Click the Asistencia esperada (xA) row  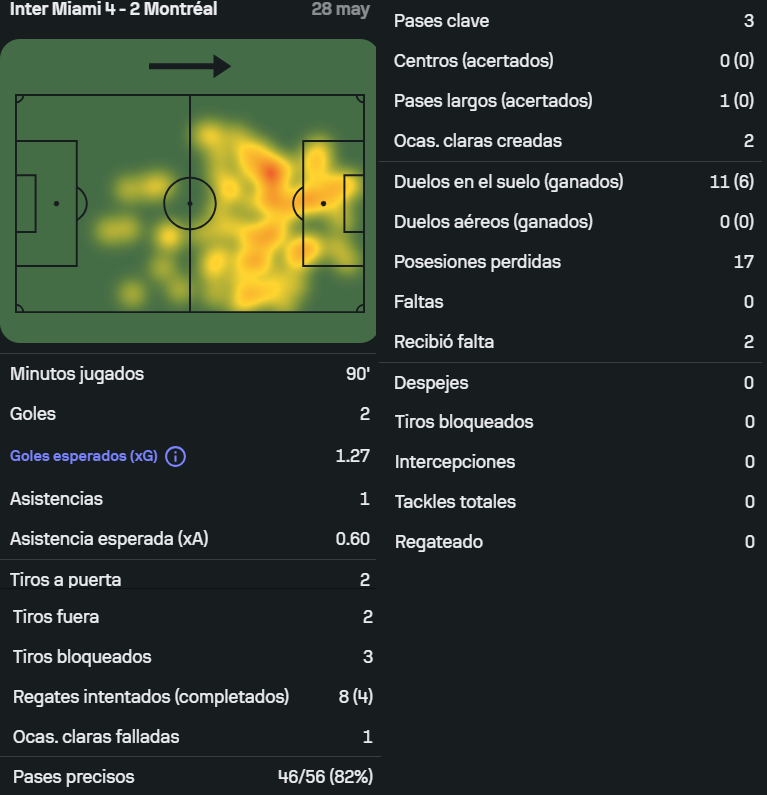coord(190,538)
